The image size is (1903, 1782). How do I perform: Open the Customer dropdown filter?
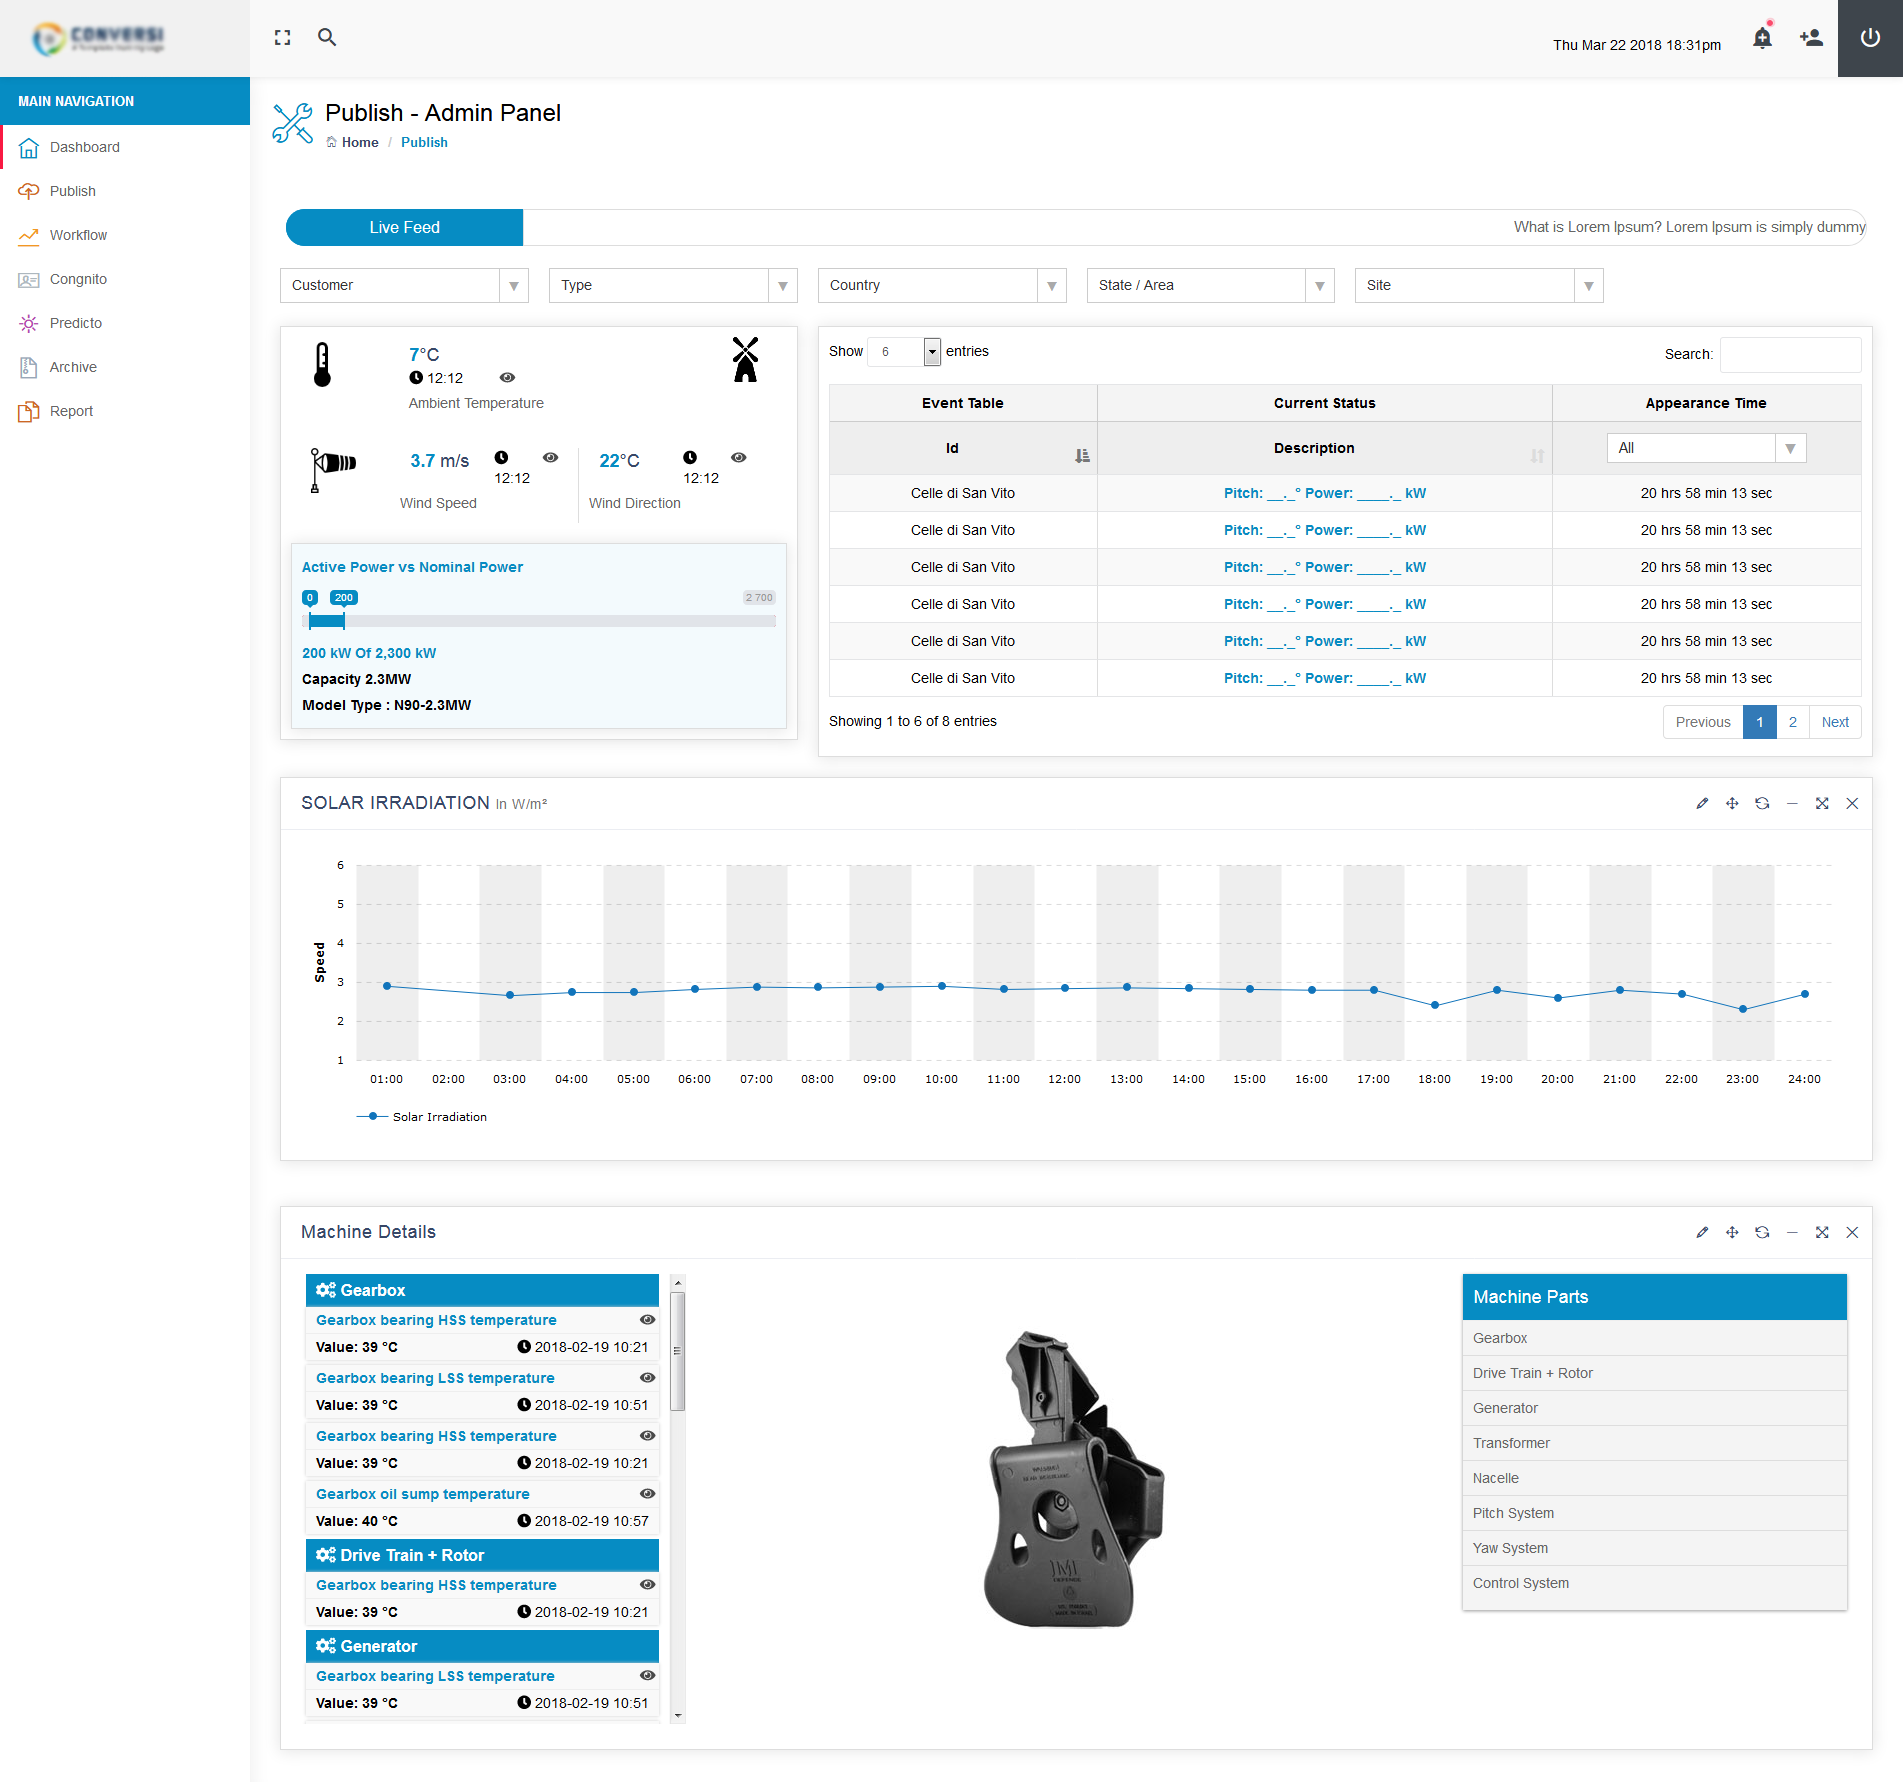pos(404,286)
